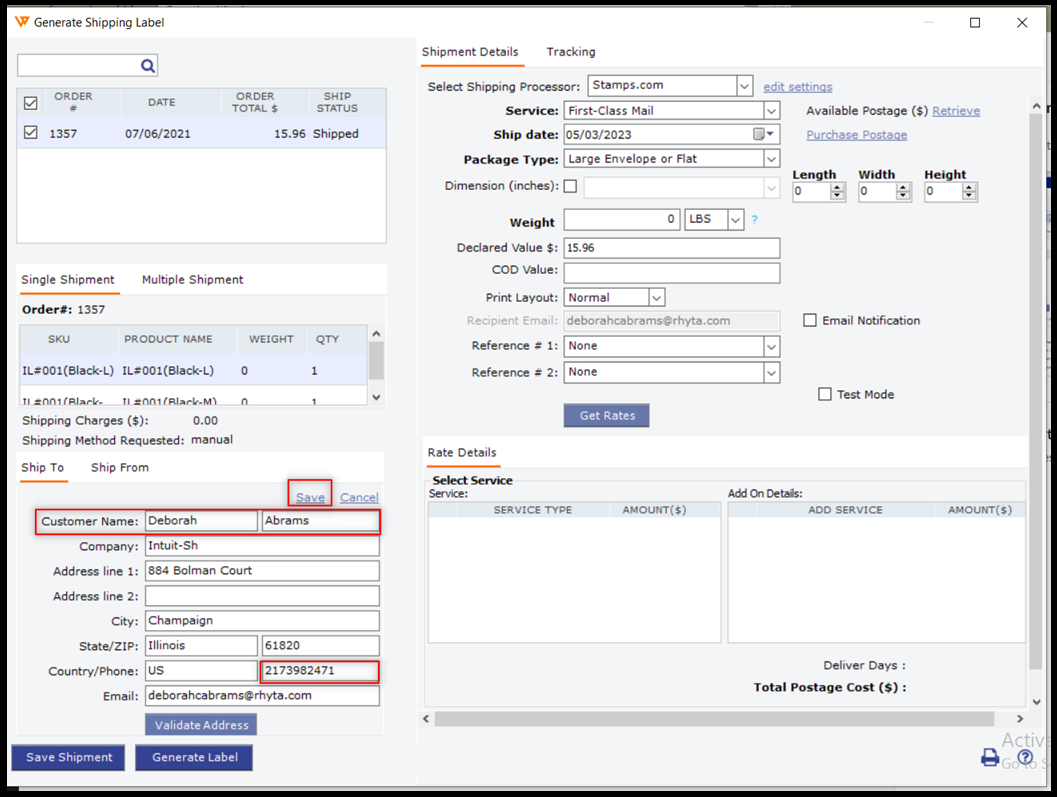
Task: Expand the Package Type dropdown
Action: (770, 159)
